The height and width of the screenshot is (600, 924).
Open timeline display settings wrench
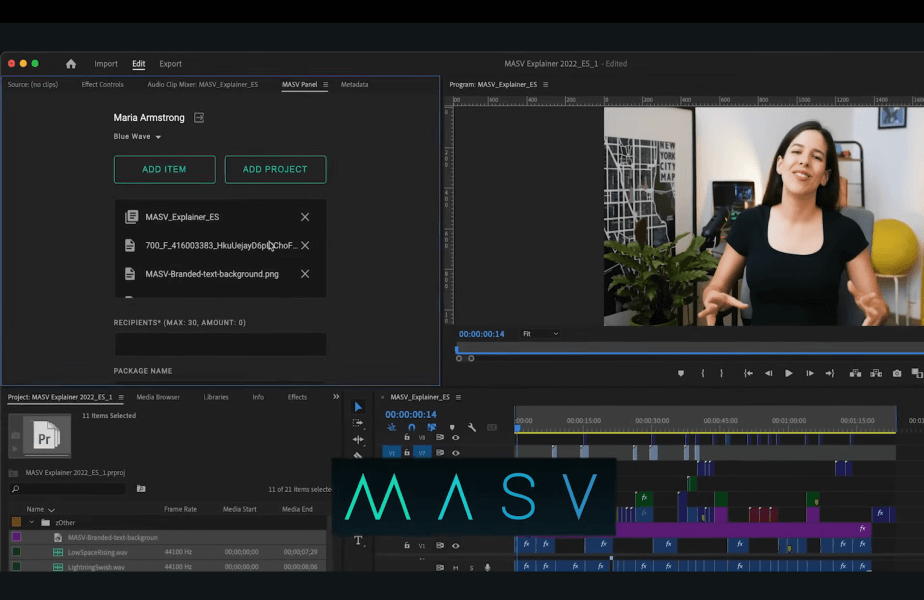[x=471, y=427]
